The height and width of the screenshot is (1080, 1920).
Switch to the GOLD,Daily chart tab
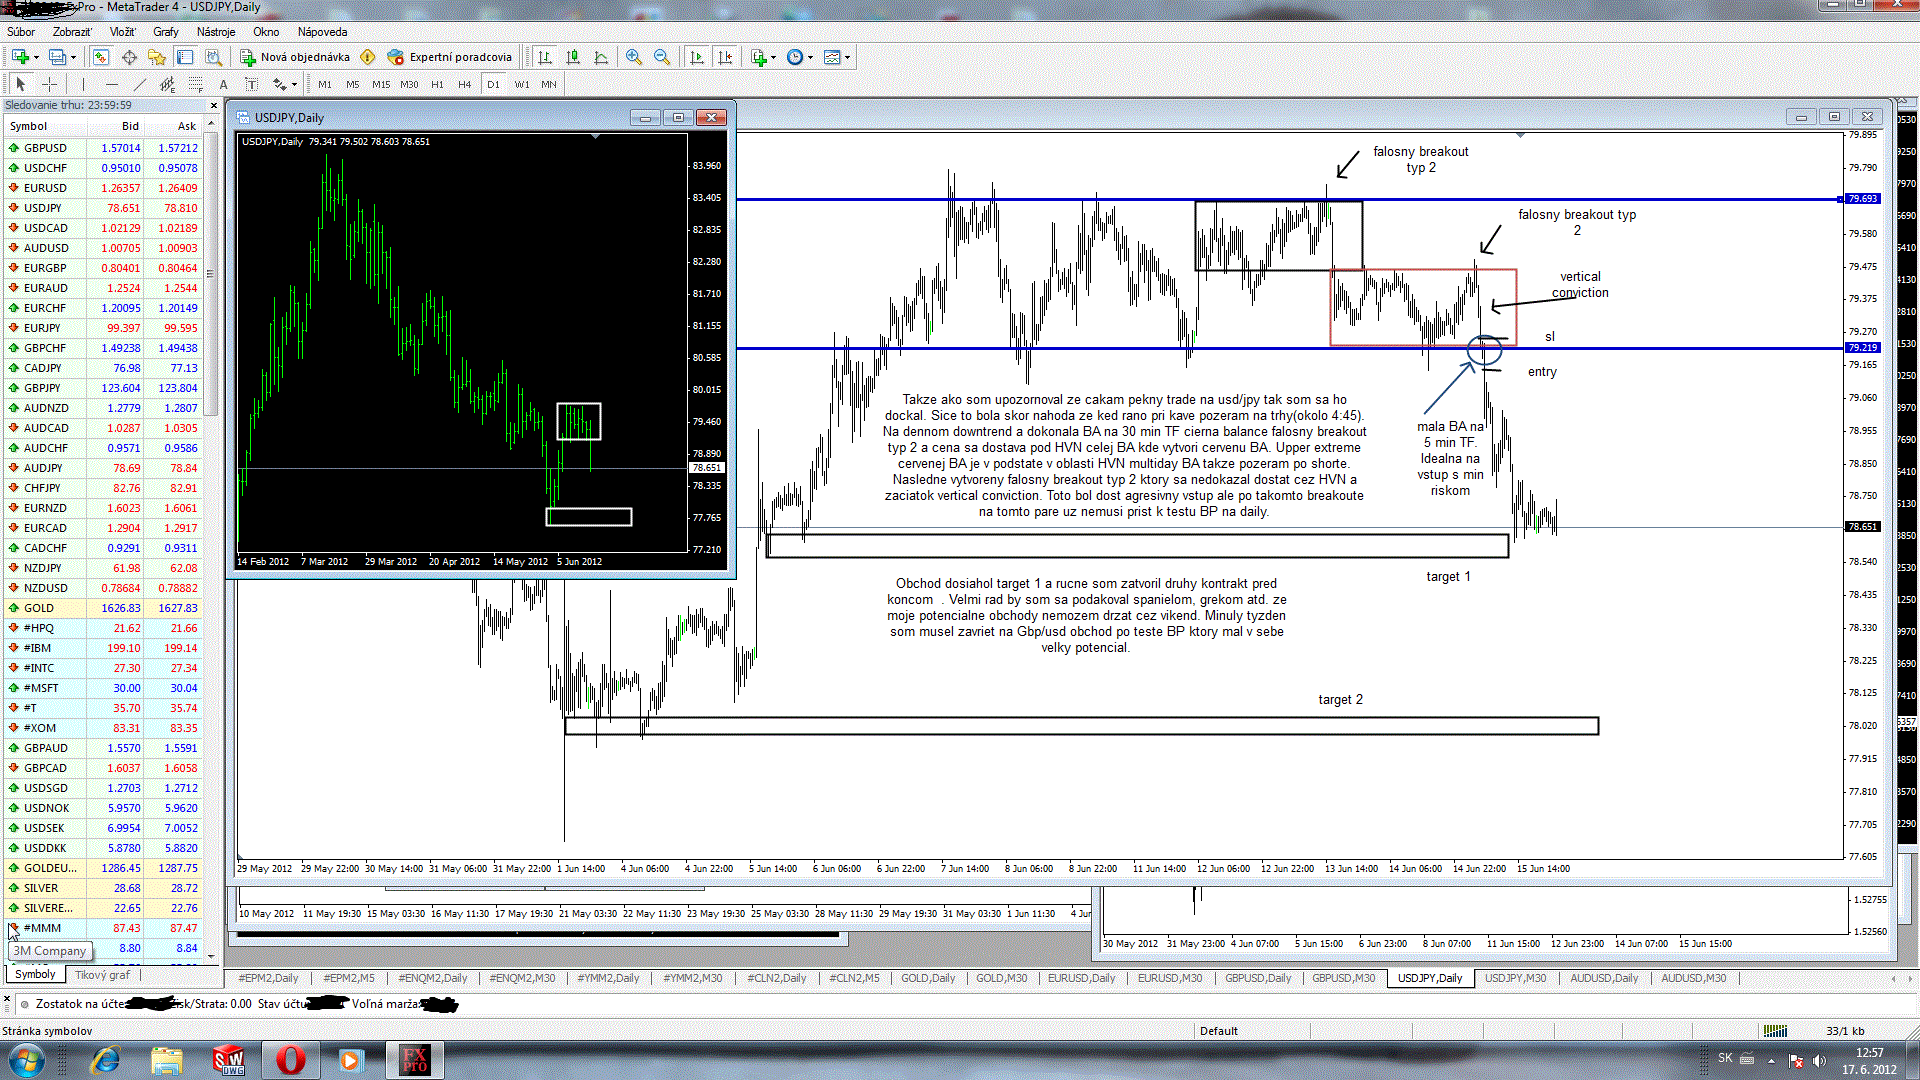[927, 978]
